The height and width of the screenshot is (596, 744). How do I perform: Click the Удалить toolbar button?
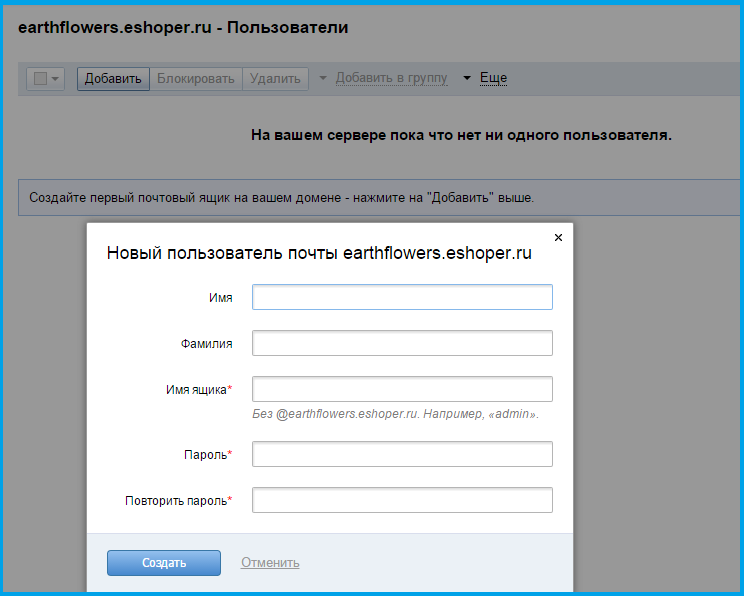[275, 78]
